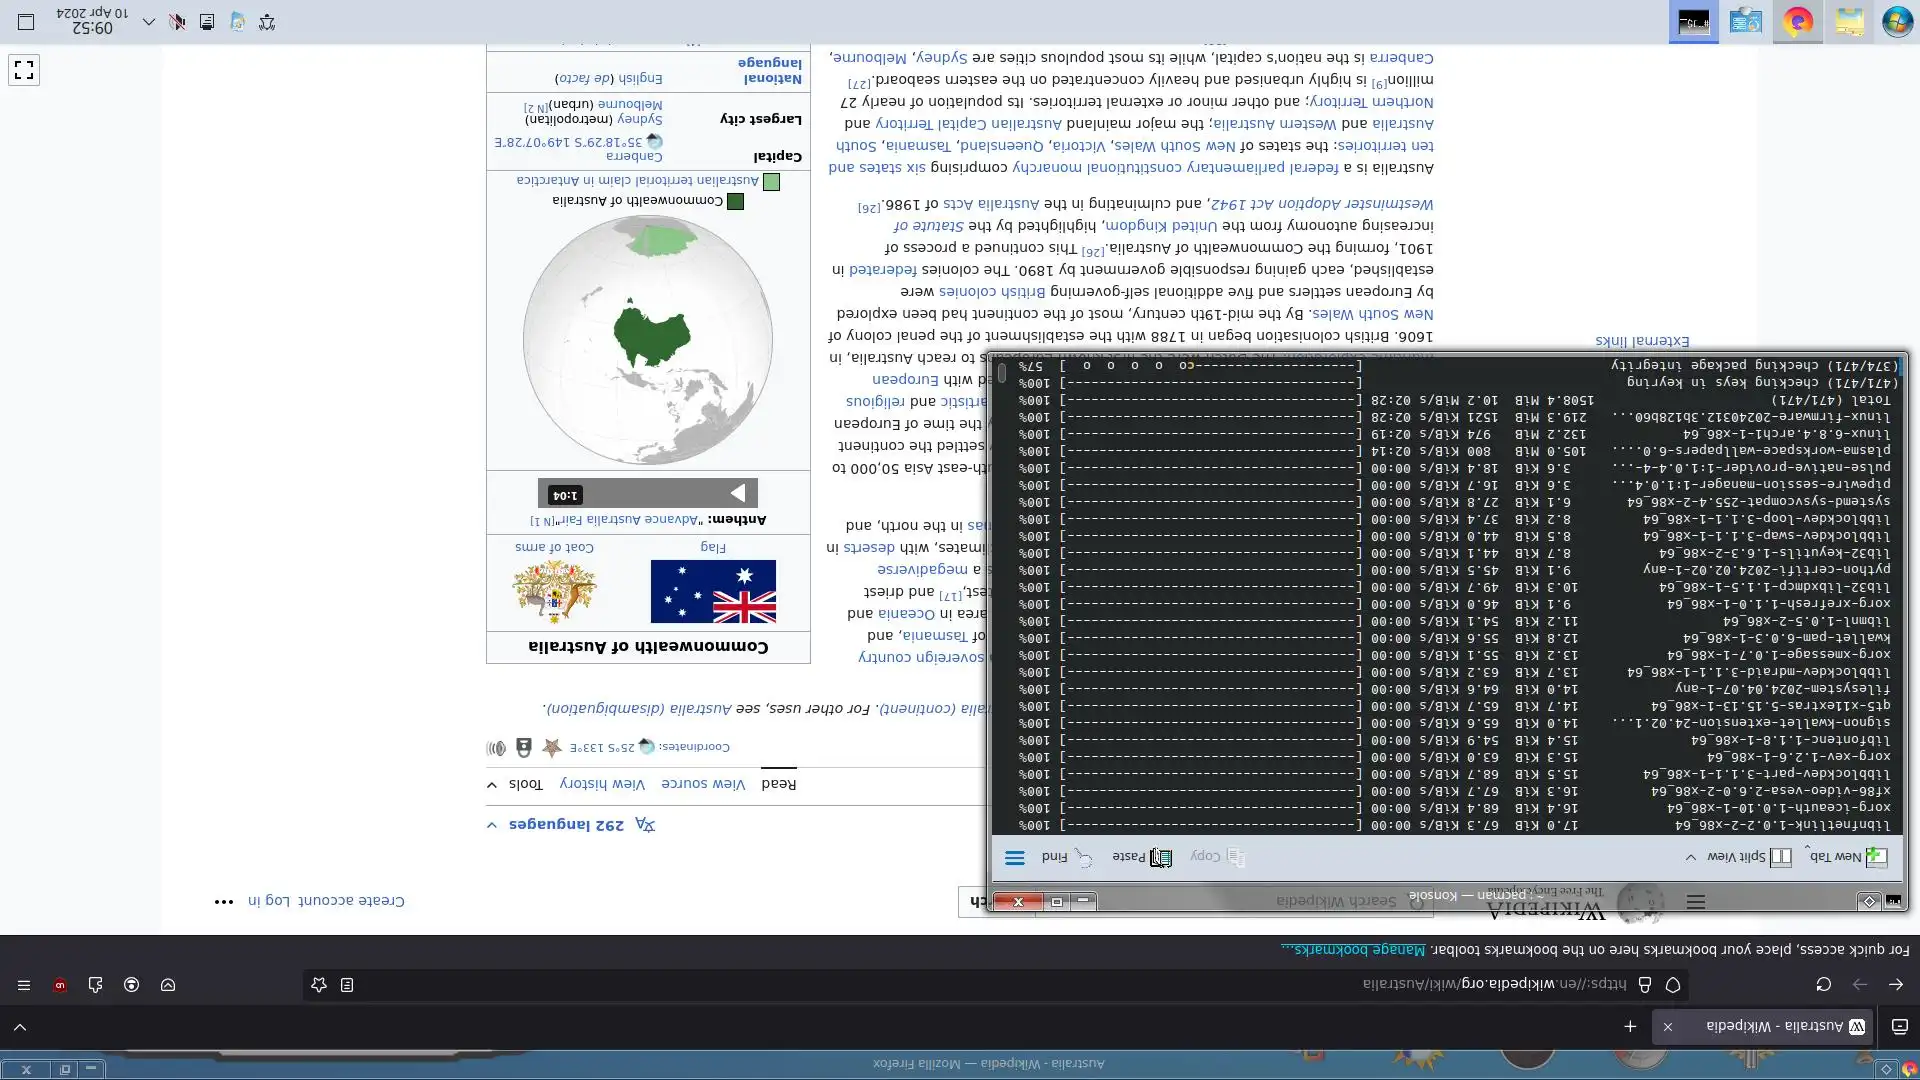Image resolution: width=1920 pixels, height=1080 pixels.
Task: Reload the page in Firefox
Action: tap(1823, 985)
